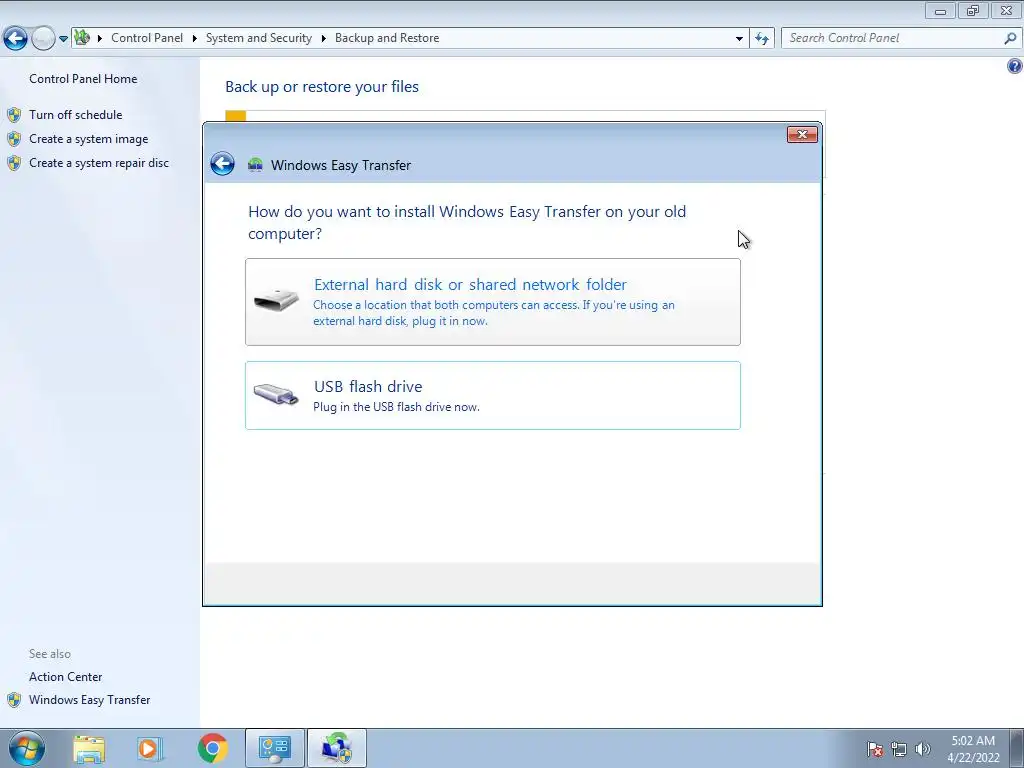
Task: Open Create a system repair disc link
Action: [99, 163]
